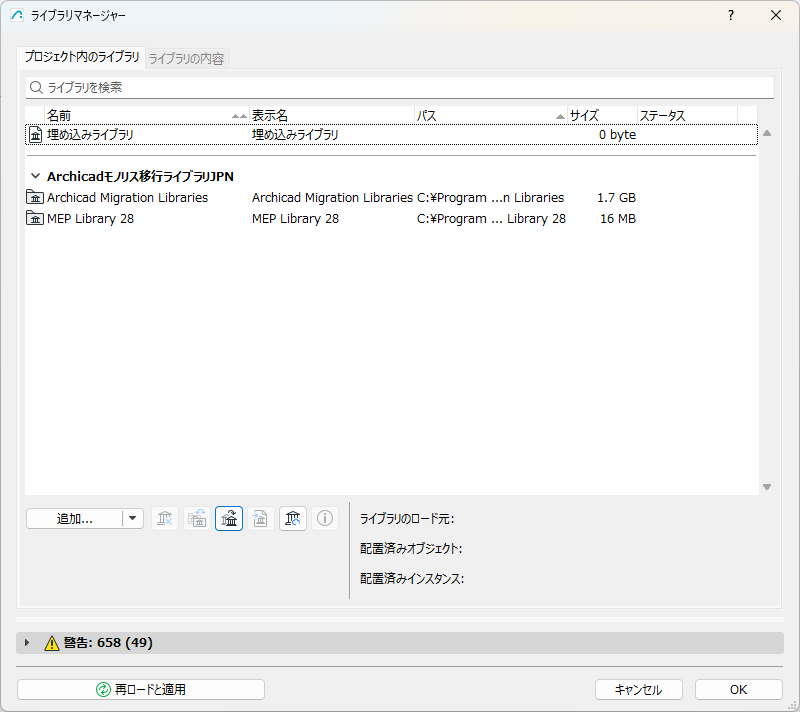
Task: Confirm with the OK button
Action: click(x=738, y=690)
